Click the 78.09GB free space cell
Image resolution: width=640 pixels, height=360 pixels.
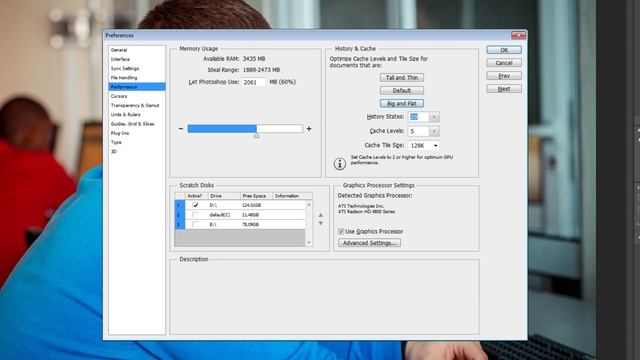[x=250, y=224]
